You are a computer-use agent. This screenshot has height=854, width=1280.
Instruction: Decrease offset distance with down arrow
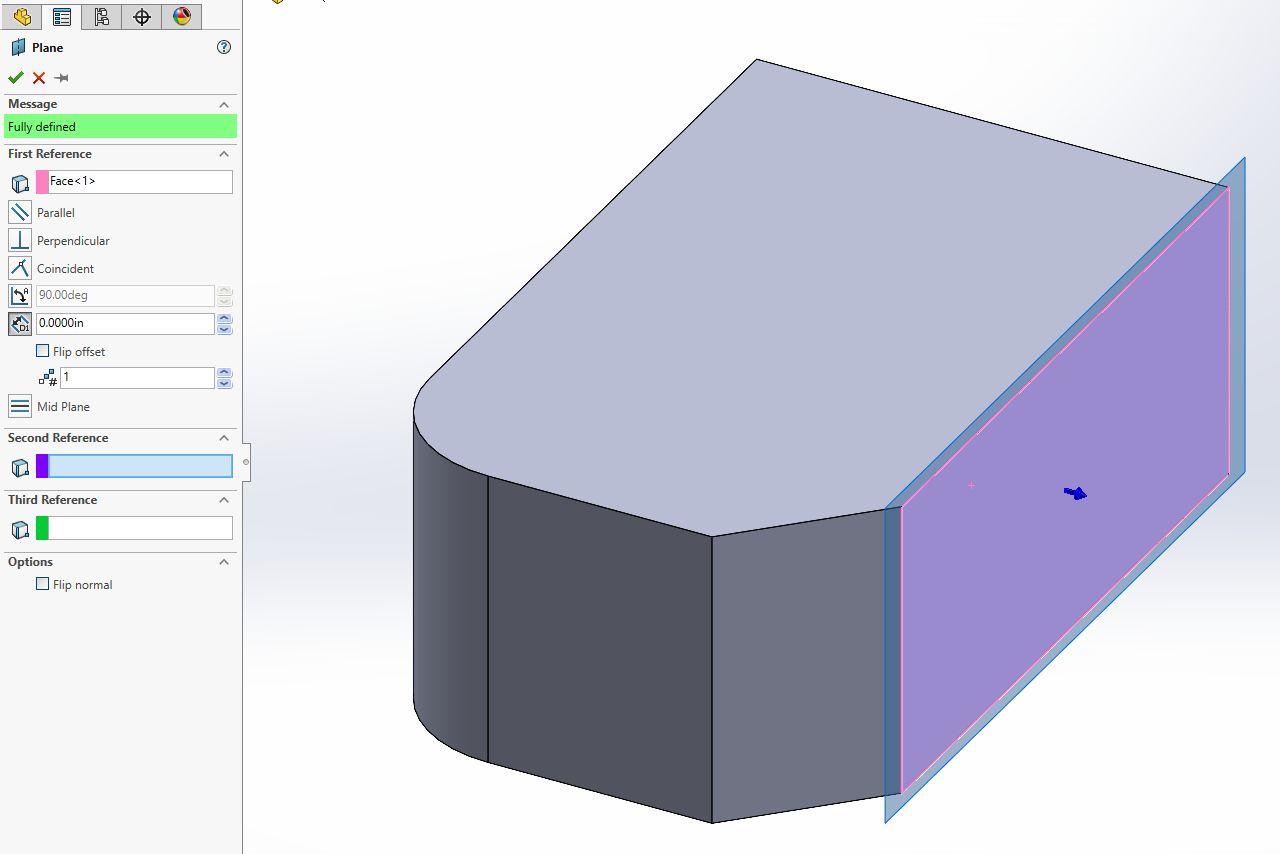coord(224,329)
